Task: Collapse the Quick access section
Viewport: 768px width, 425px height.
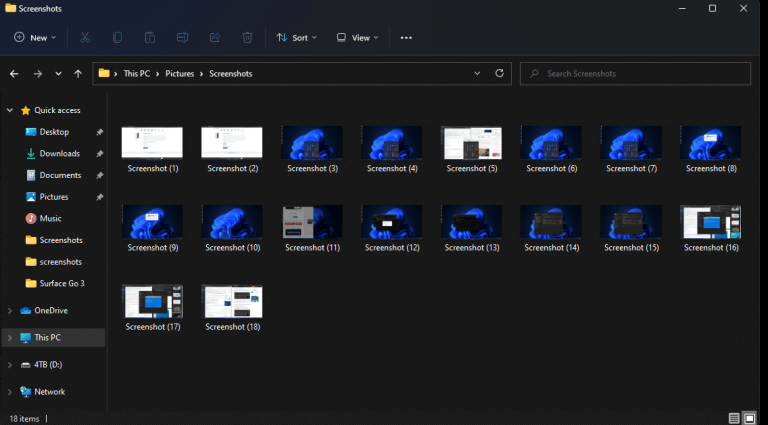Action: pos(10,111)
